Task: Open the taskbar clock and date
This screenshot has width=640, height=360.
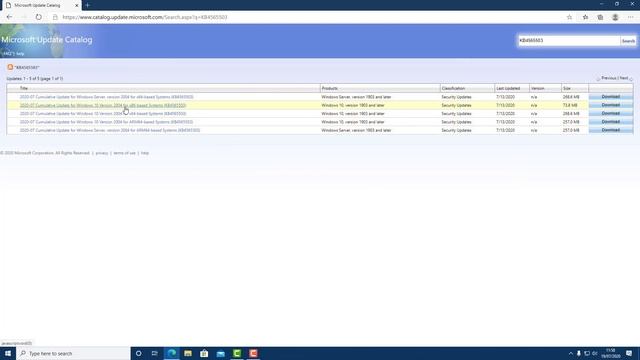Action: (611, 353)
